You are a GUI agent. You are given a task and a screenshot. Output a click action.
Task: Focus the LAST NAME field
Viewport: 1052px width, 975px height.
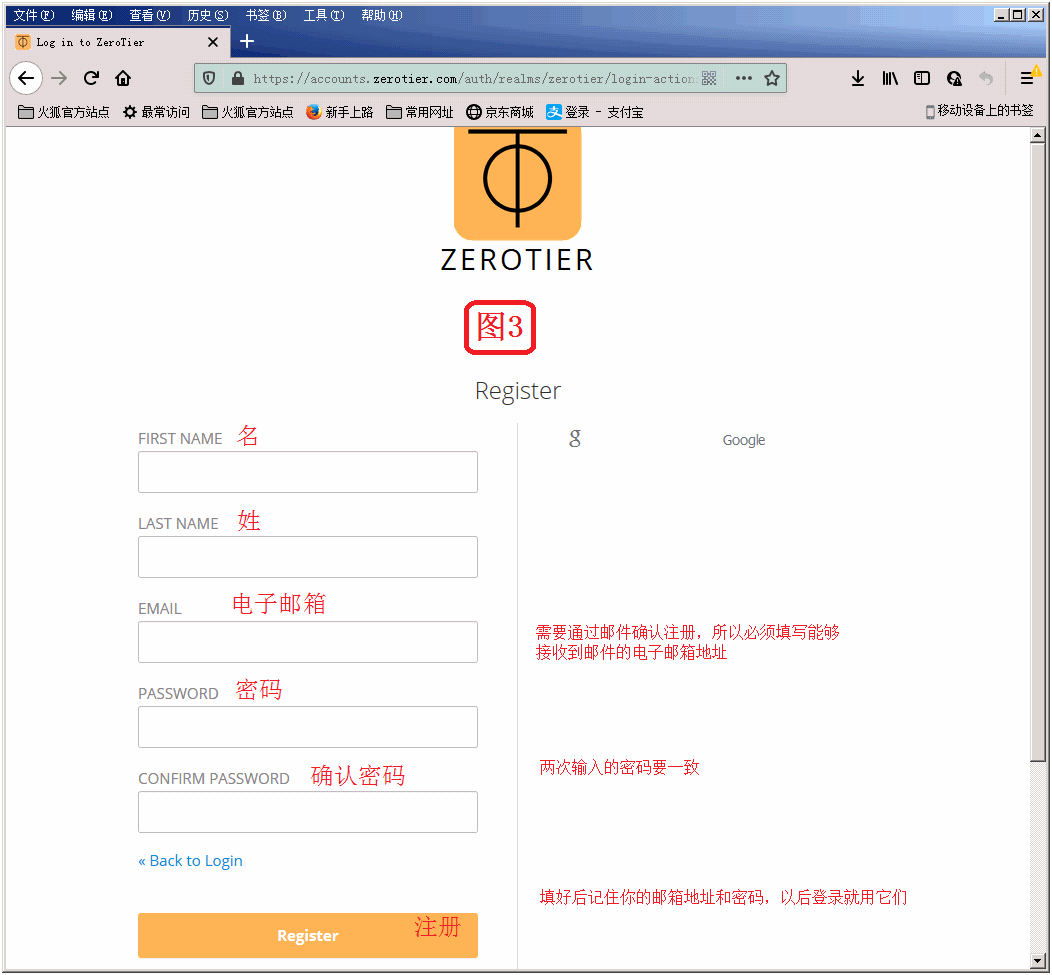pyautogui.click(x=308, y=557)
